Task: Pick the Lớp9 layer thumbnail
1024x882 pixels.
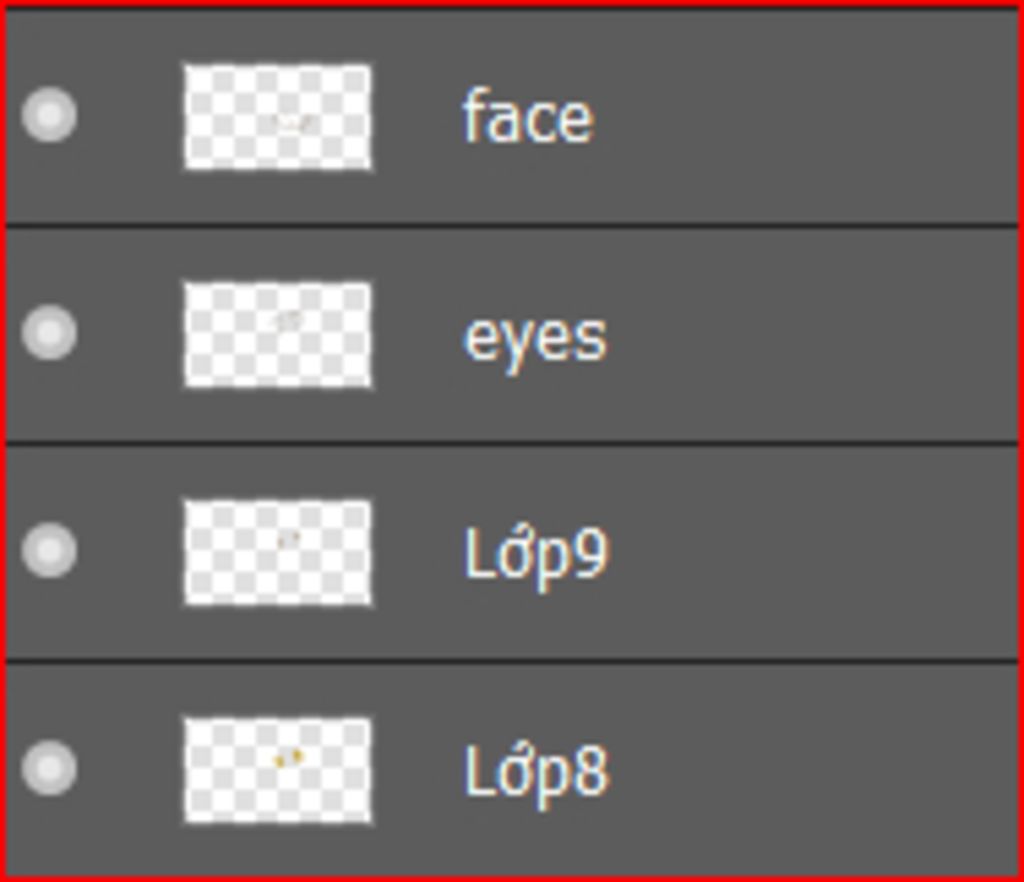Action: tap(278, 553)
